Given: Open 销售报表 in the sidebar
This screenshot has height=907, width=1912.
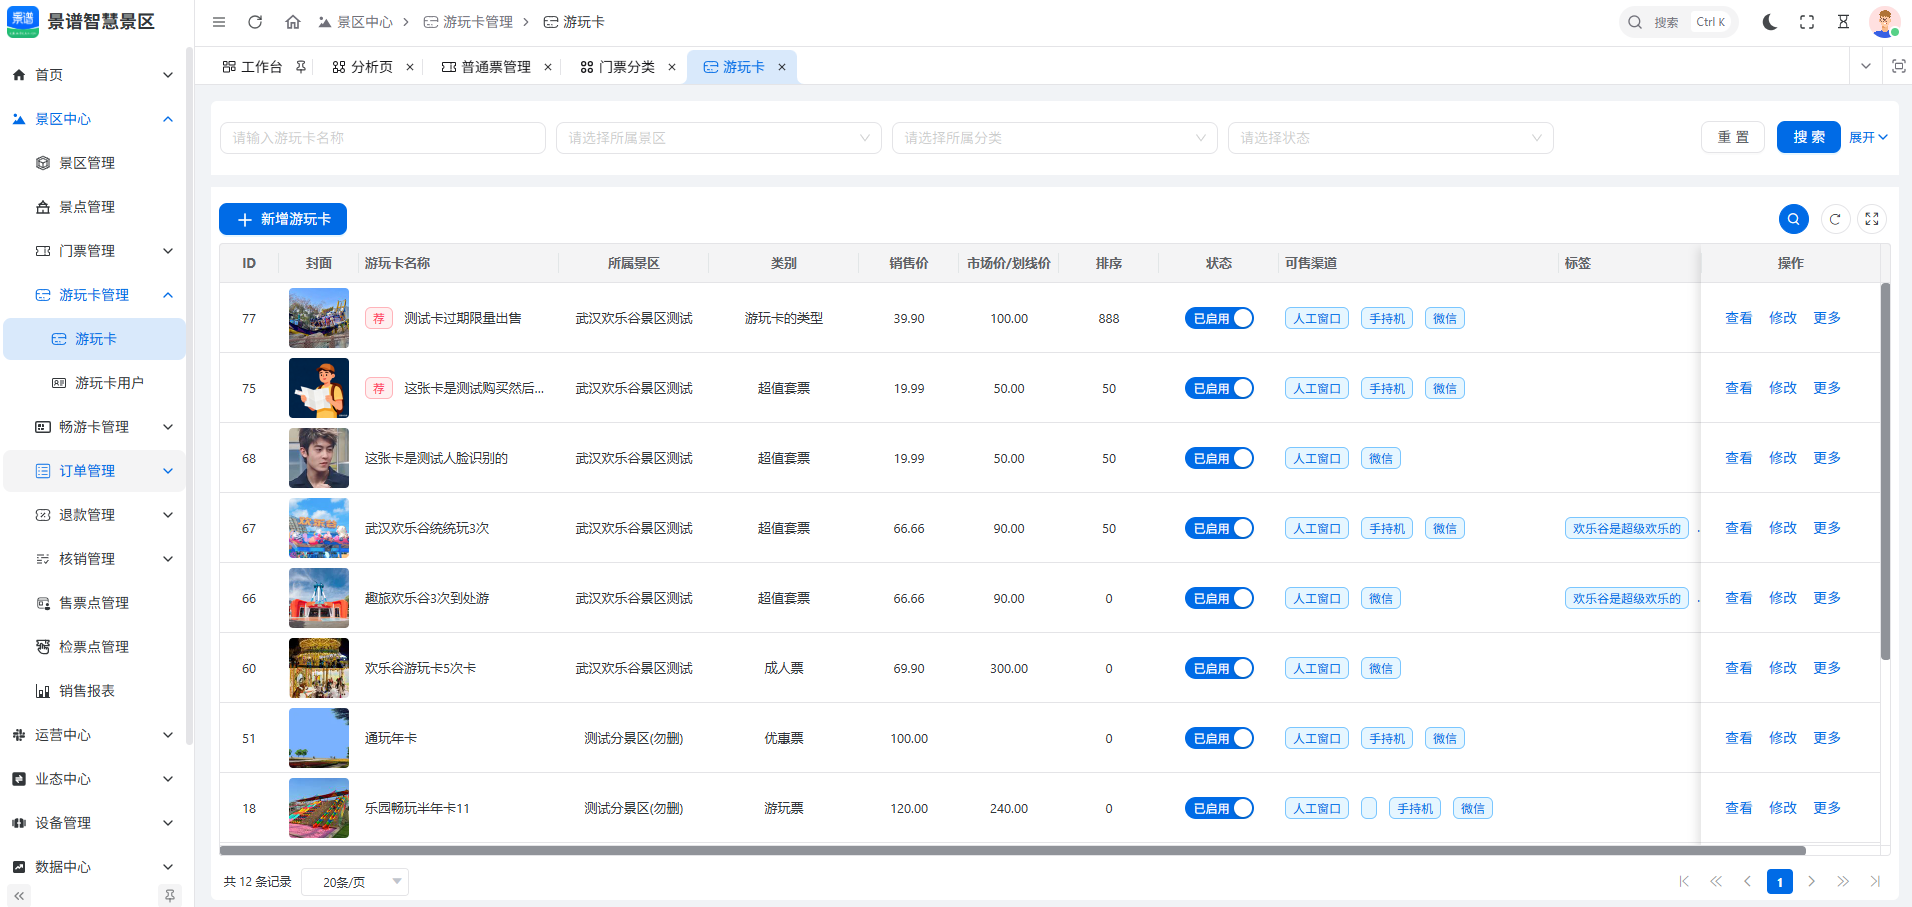Looking at the screenshot, I should 95,691.
